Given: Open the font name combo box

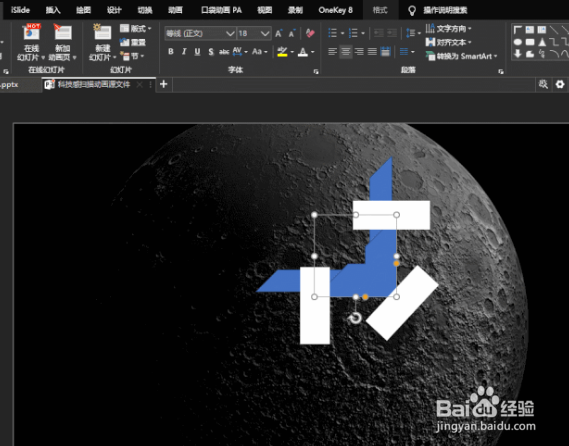Looking at the screenshot, I should pos(200,34).
